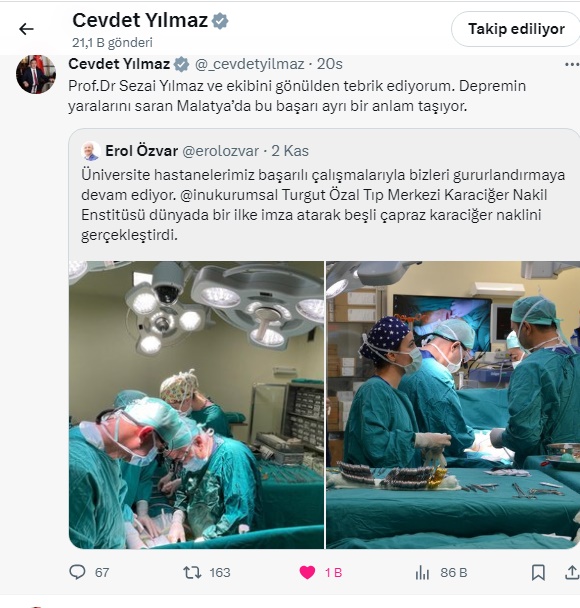
Task: Share the post with the upload icon
Action: tap(572, 572)
